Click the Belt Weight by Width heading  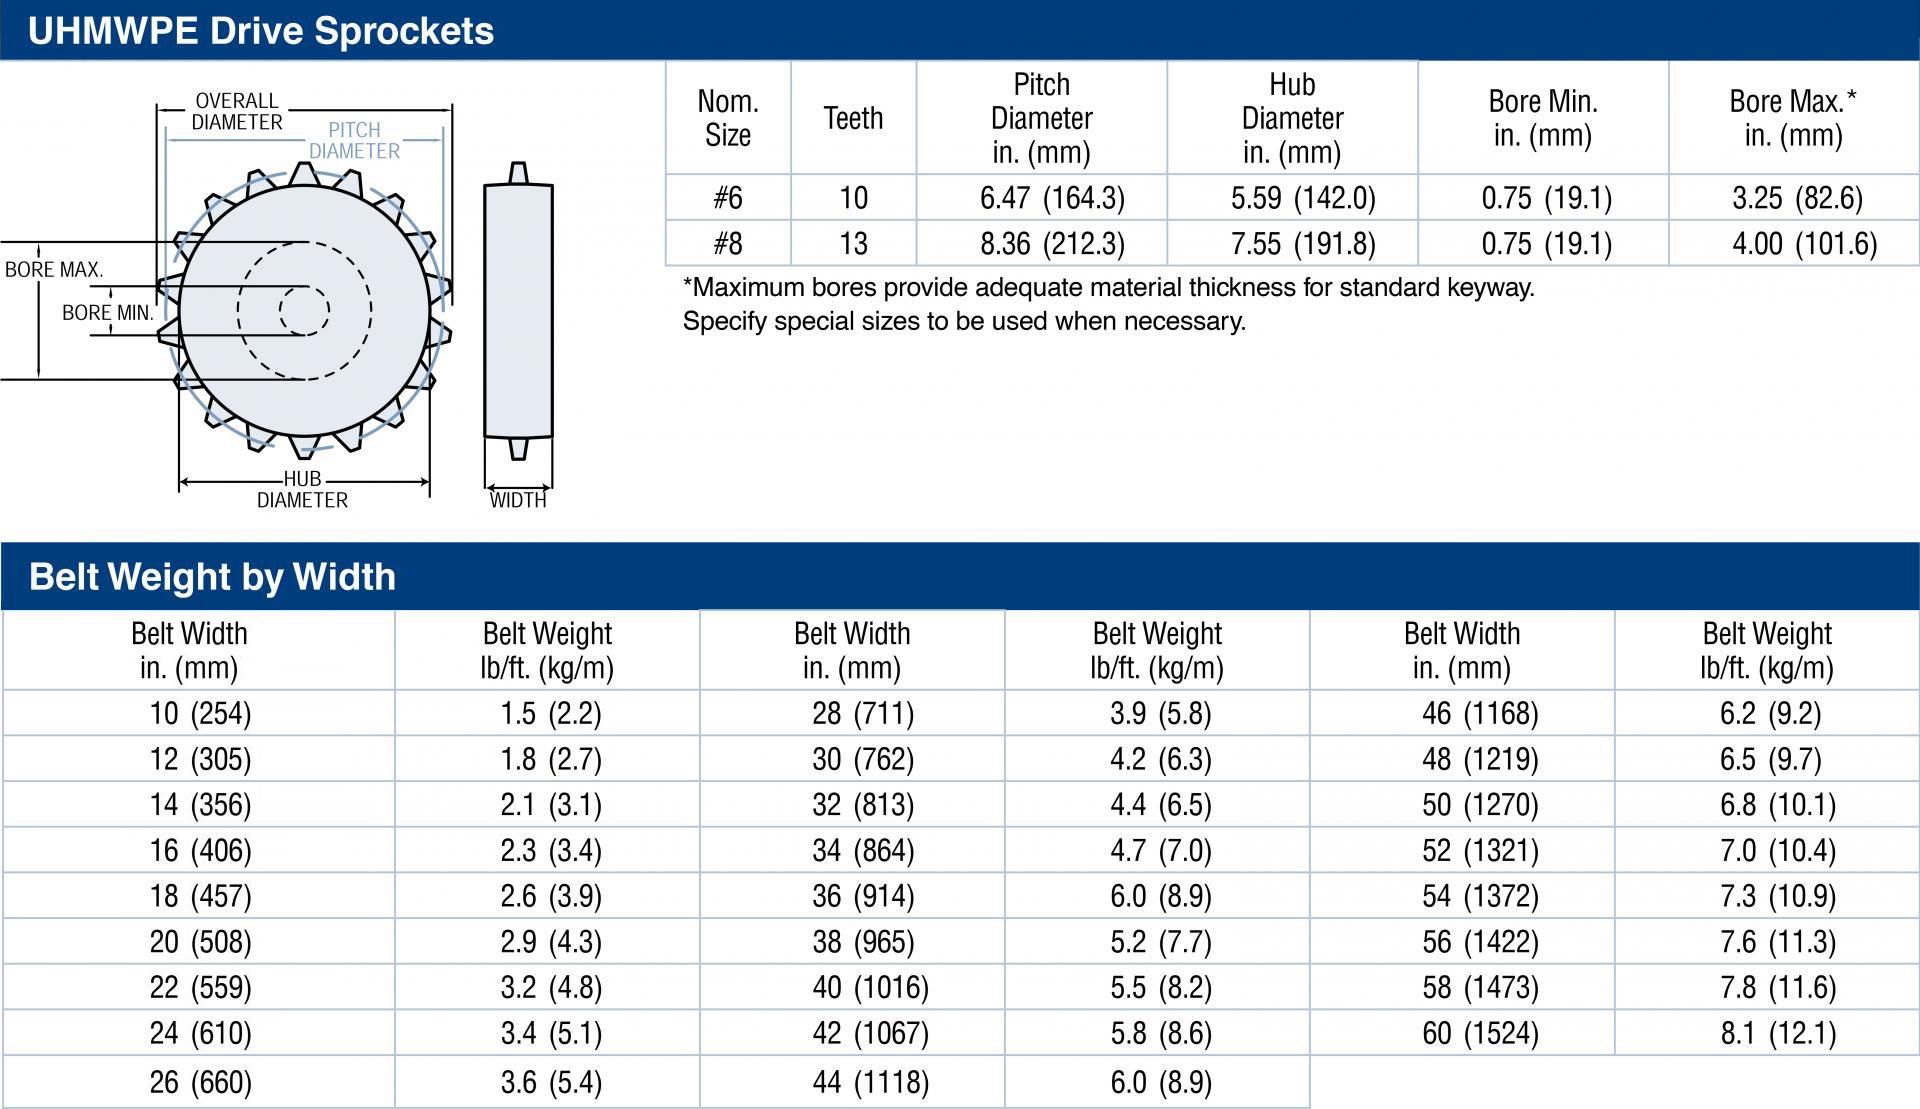(212, 577)
